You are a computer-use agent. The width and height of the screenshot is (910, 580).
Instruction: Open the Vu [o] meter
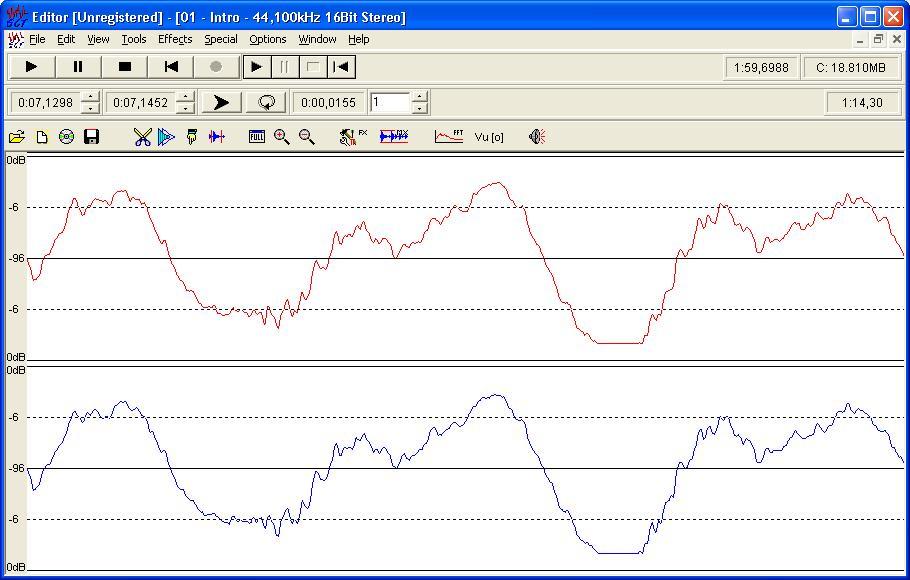tap(489, 138)
